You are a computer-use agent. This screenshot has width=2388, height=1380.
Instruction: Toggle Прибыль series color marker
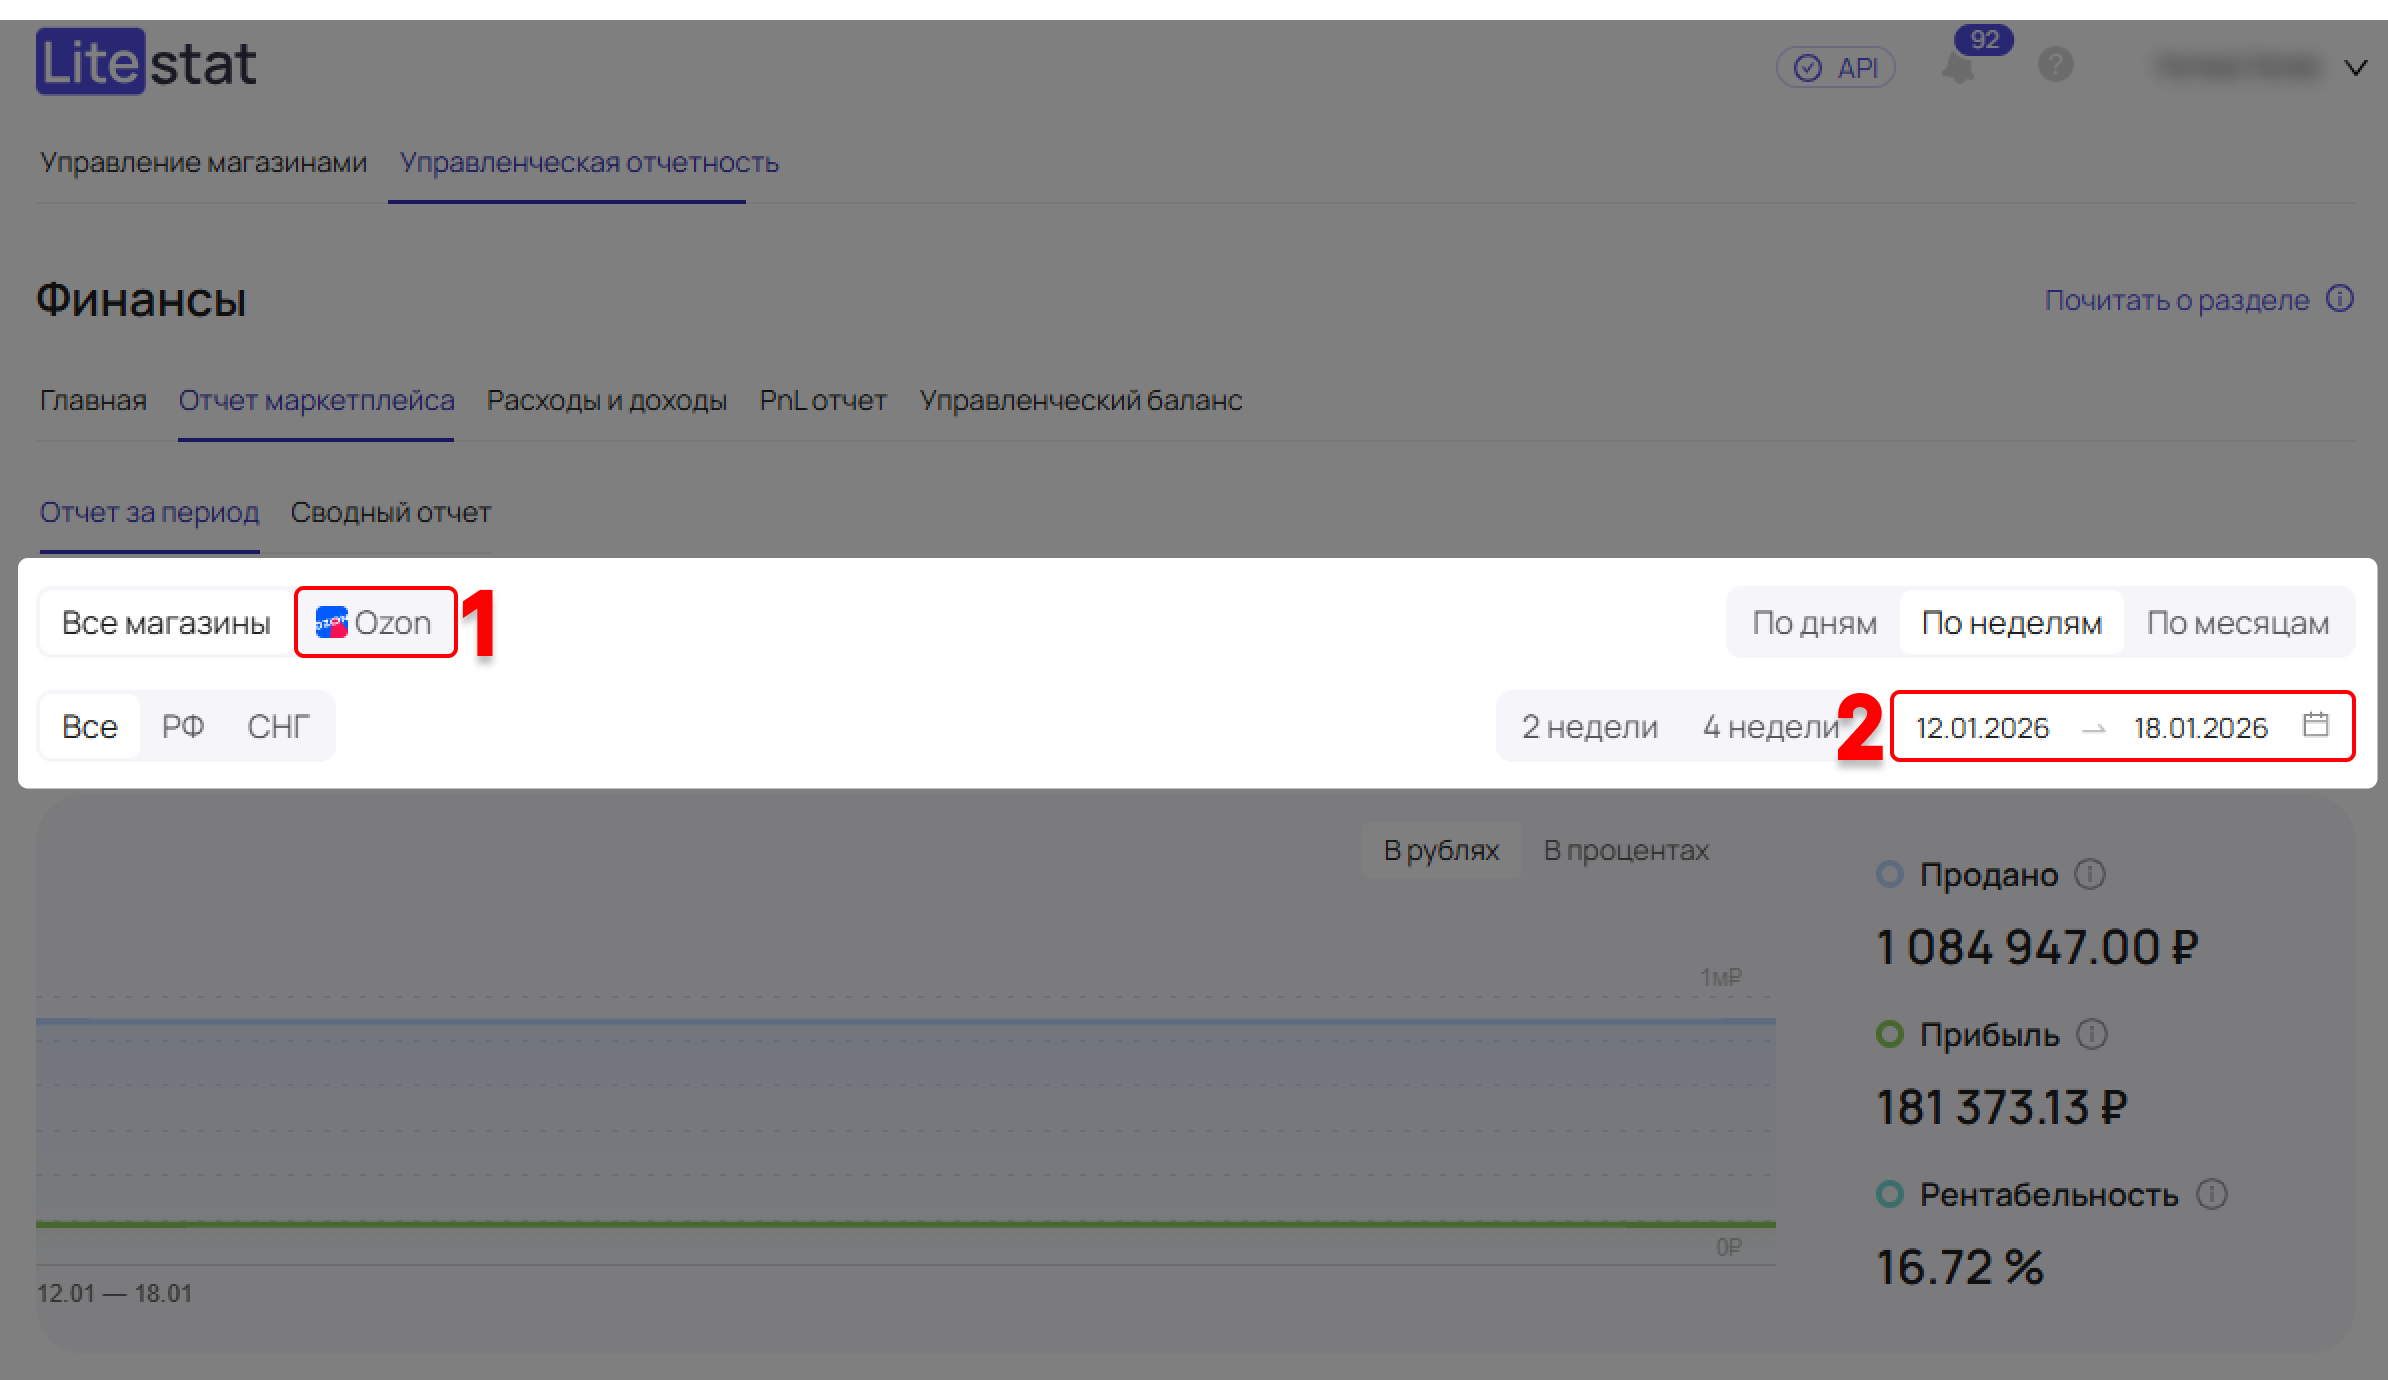(1889, 1035)
